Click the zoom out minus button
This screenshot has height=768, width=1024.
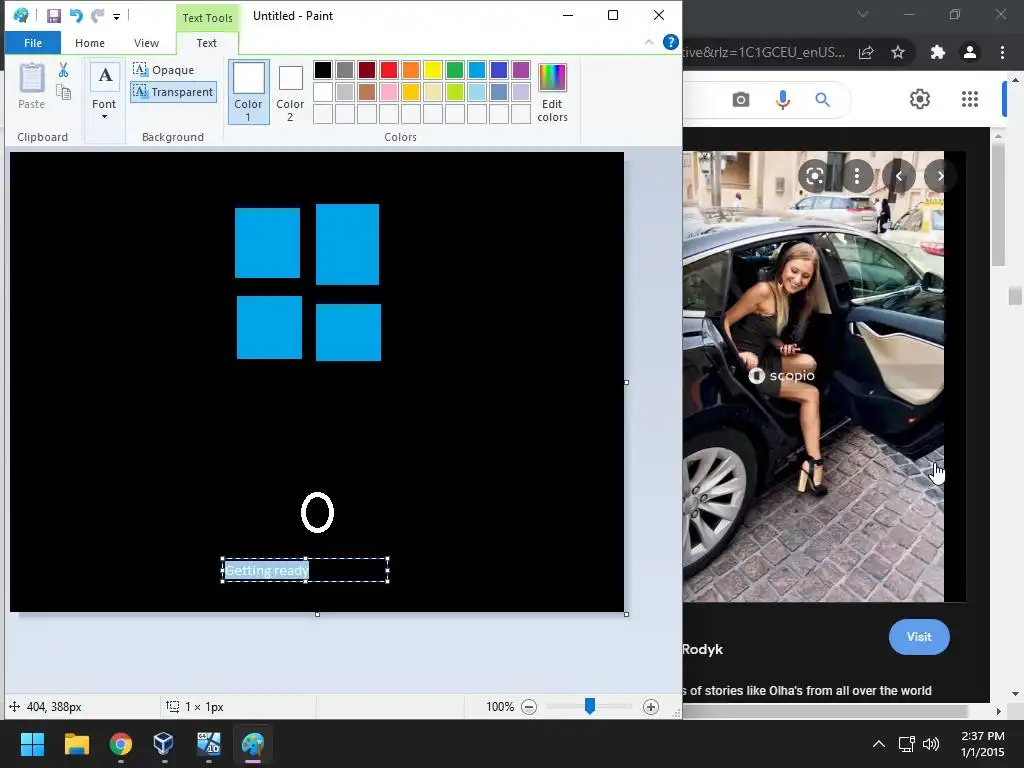pos(529,707)
